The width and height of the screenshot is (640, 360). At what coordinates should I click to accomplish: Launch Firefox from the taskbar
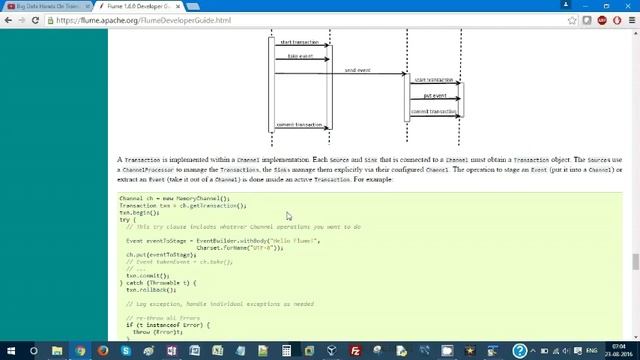click(x=103, y=351)
